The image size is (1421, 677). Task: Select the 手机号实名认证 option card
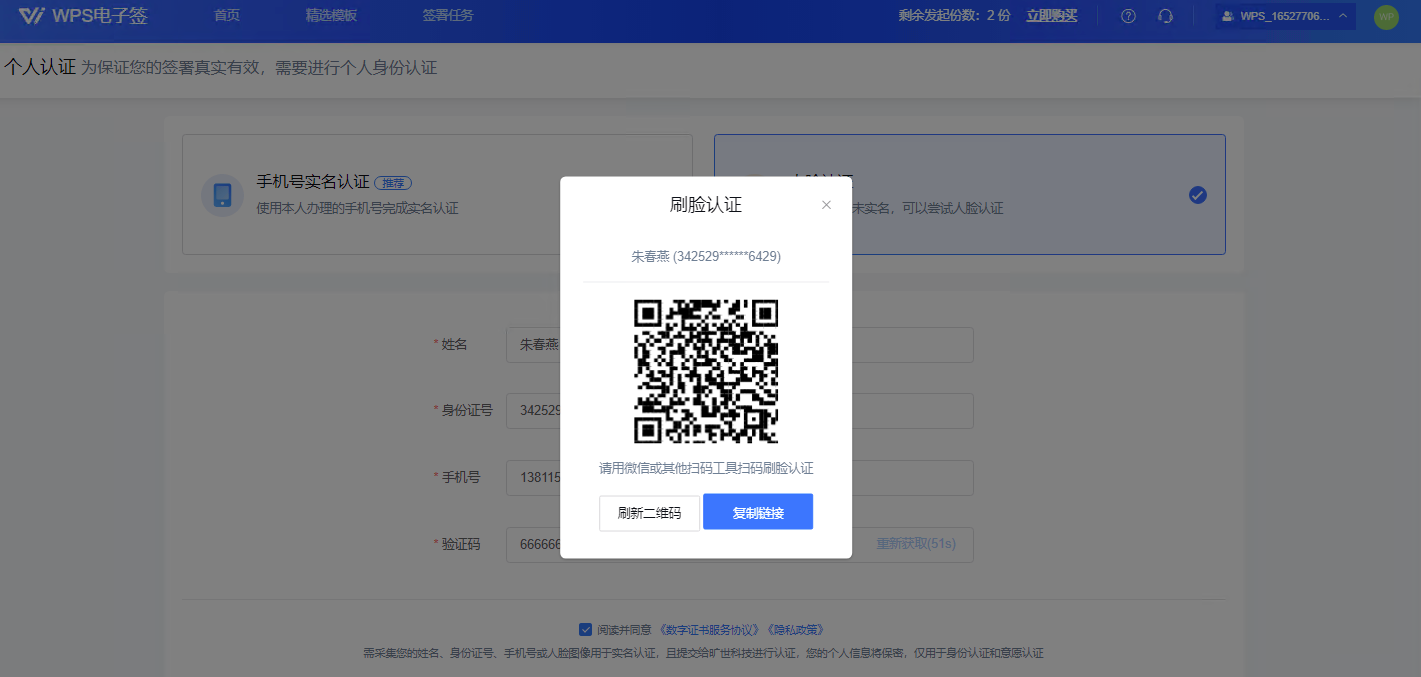437,195
